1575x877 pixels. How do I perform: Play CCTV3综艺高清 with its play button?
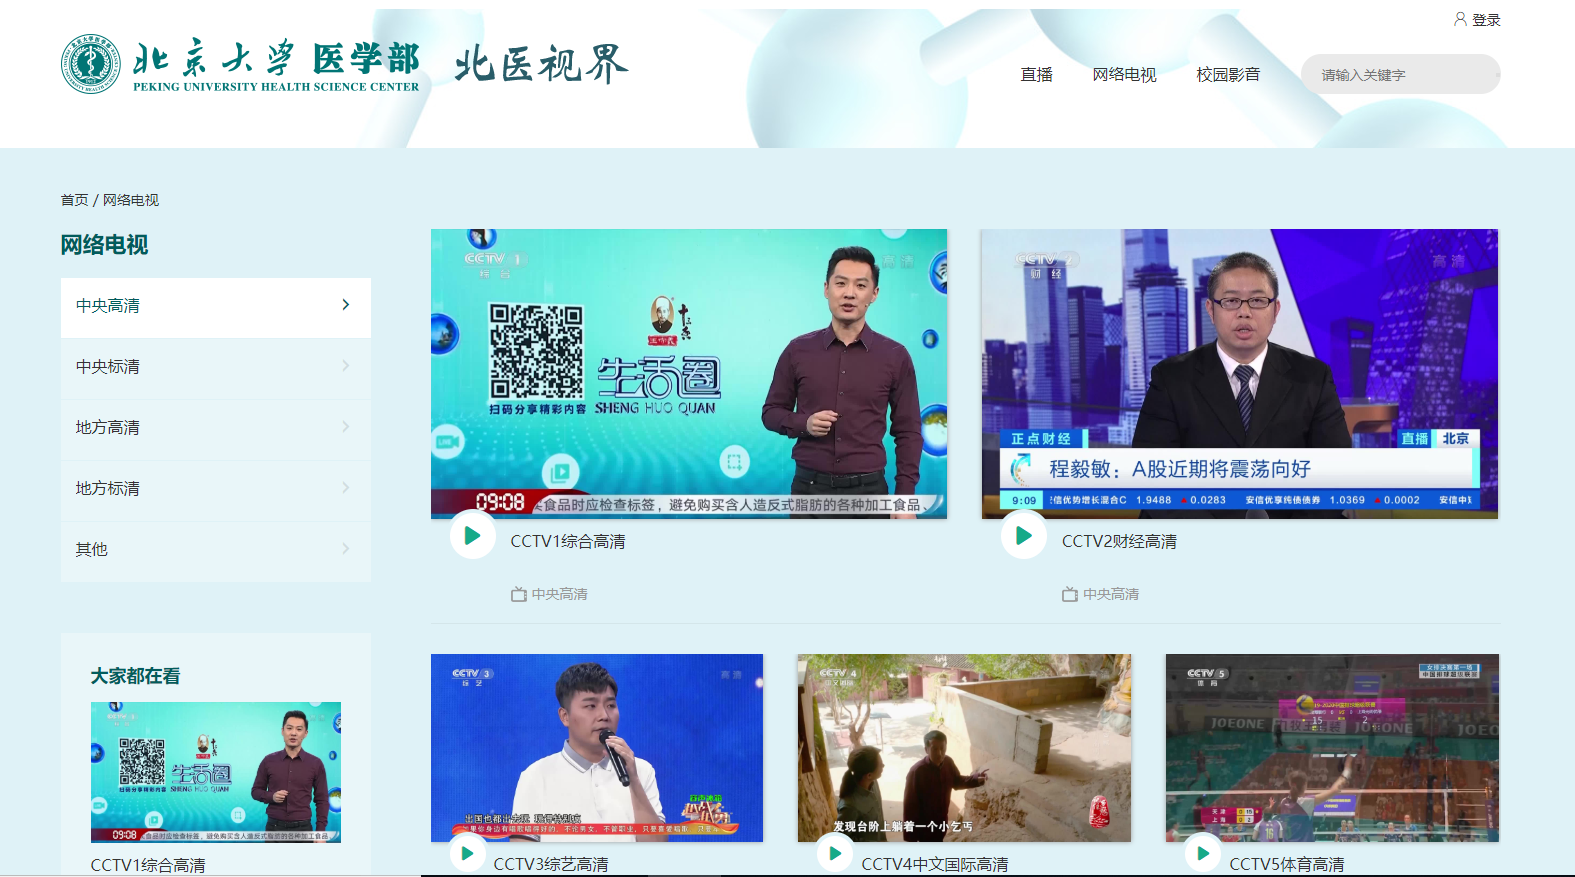[x=466, y=854]
